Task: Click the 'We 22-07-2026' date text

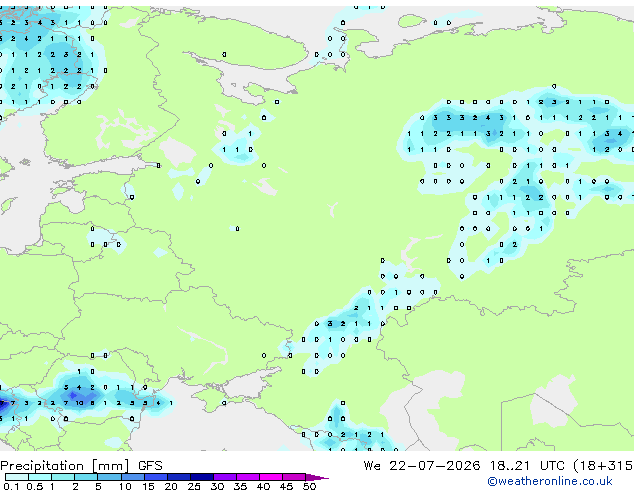Action: pos(422,466)
